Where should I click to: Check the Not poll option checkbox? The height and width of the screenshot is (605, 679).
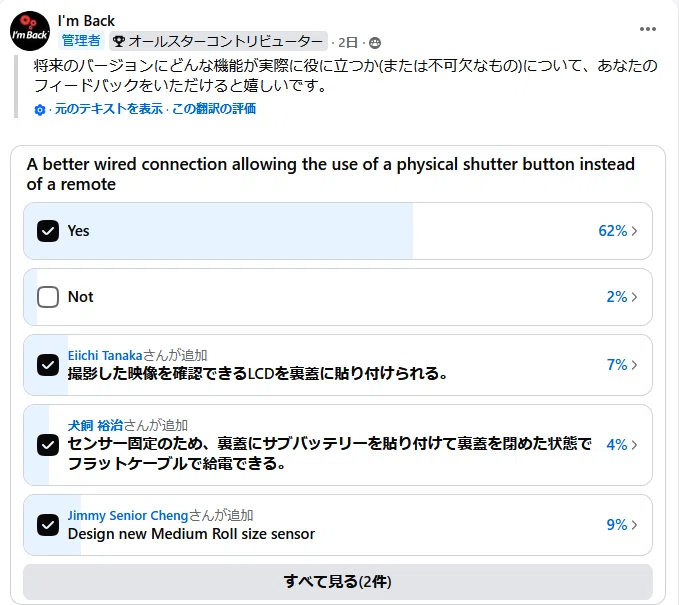[48, 297]
